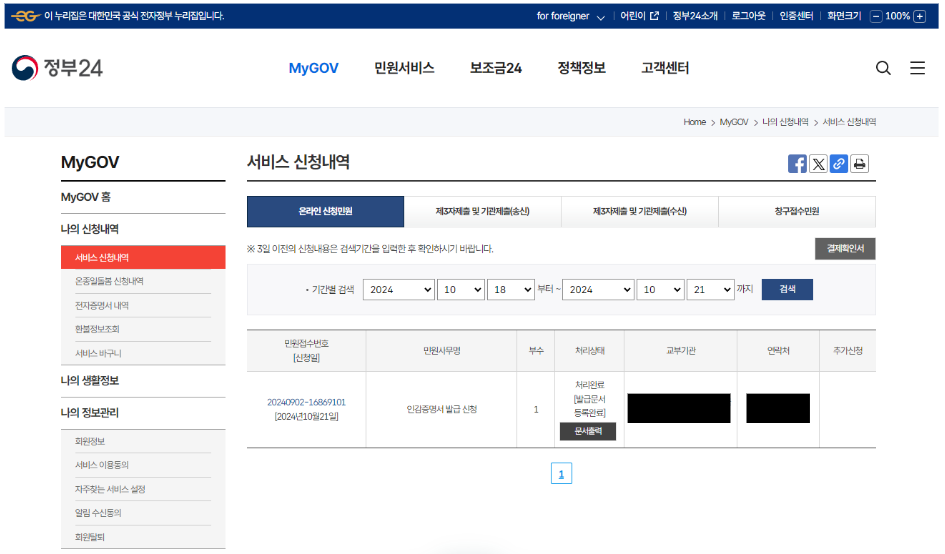Click the 검색 button
945x554 pixels.
pos(787,289)
